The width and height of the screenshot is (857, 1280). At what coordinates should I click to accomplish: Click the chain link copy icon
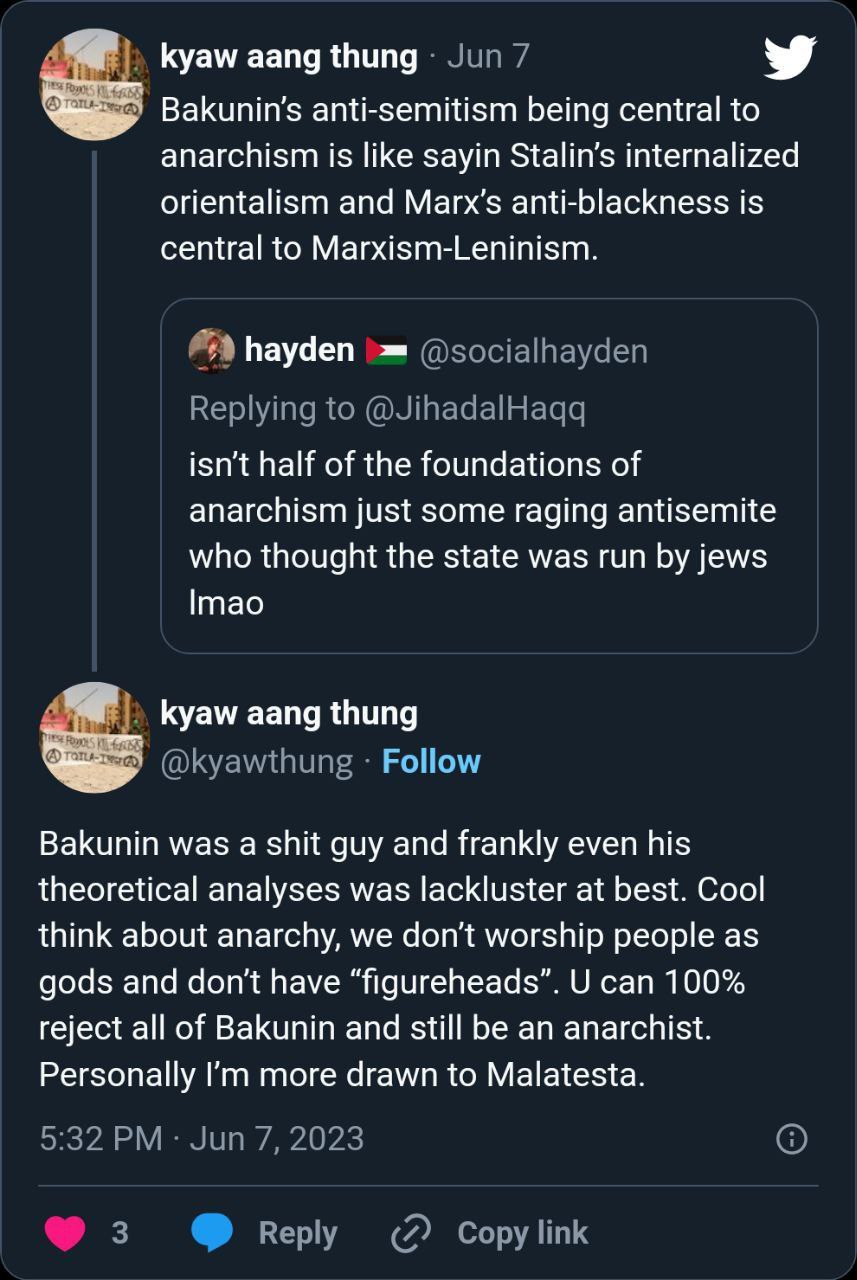pos(410,1233)
